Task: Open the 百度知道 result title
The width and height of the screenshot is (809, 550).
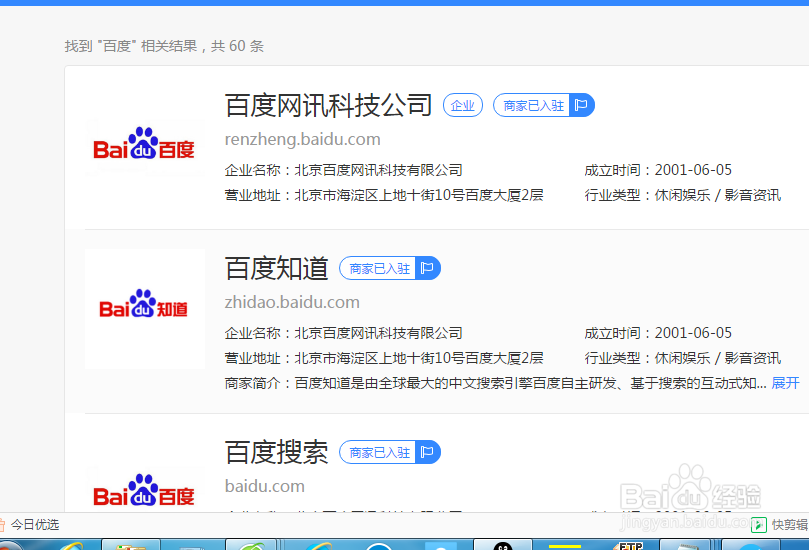Action: point(277,268)
